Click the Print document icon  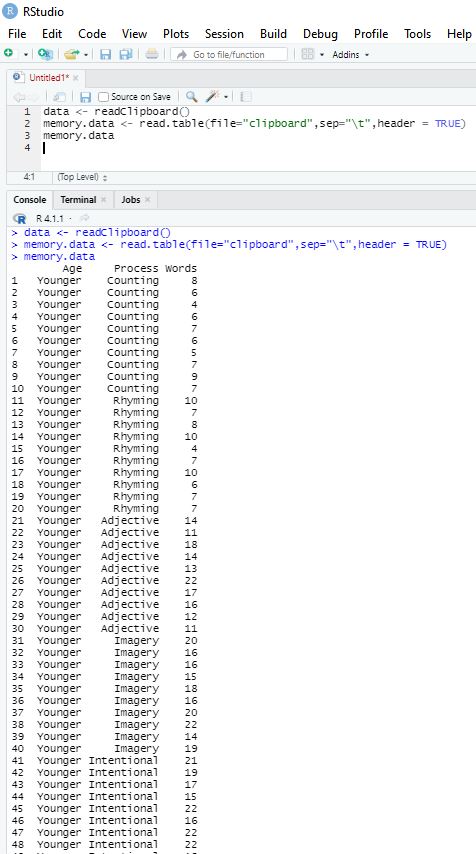[152, 54]
